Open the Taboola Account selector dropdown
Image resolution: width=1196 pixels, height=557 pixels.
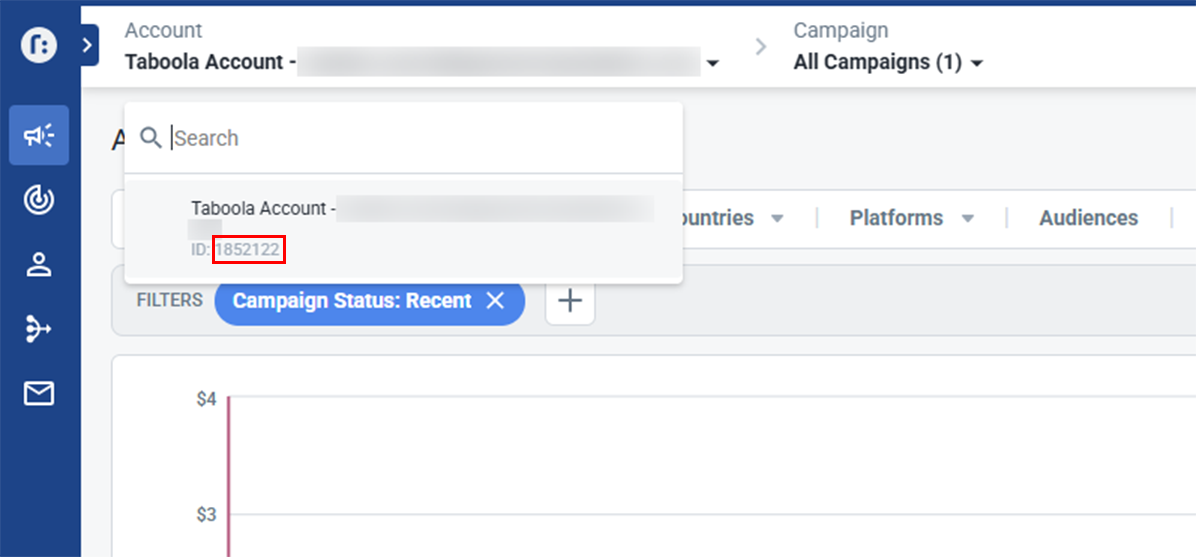(x=712, y=63)
